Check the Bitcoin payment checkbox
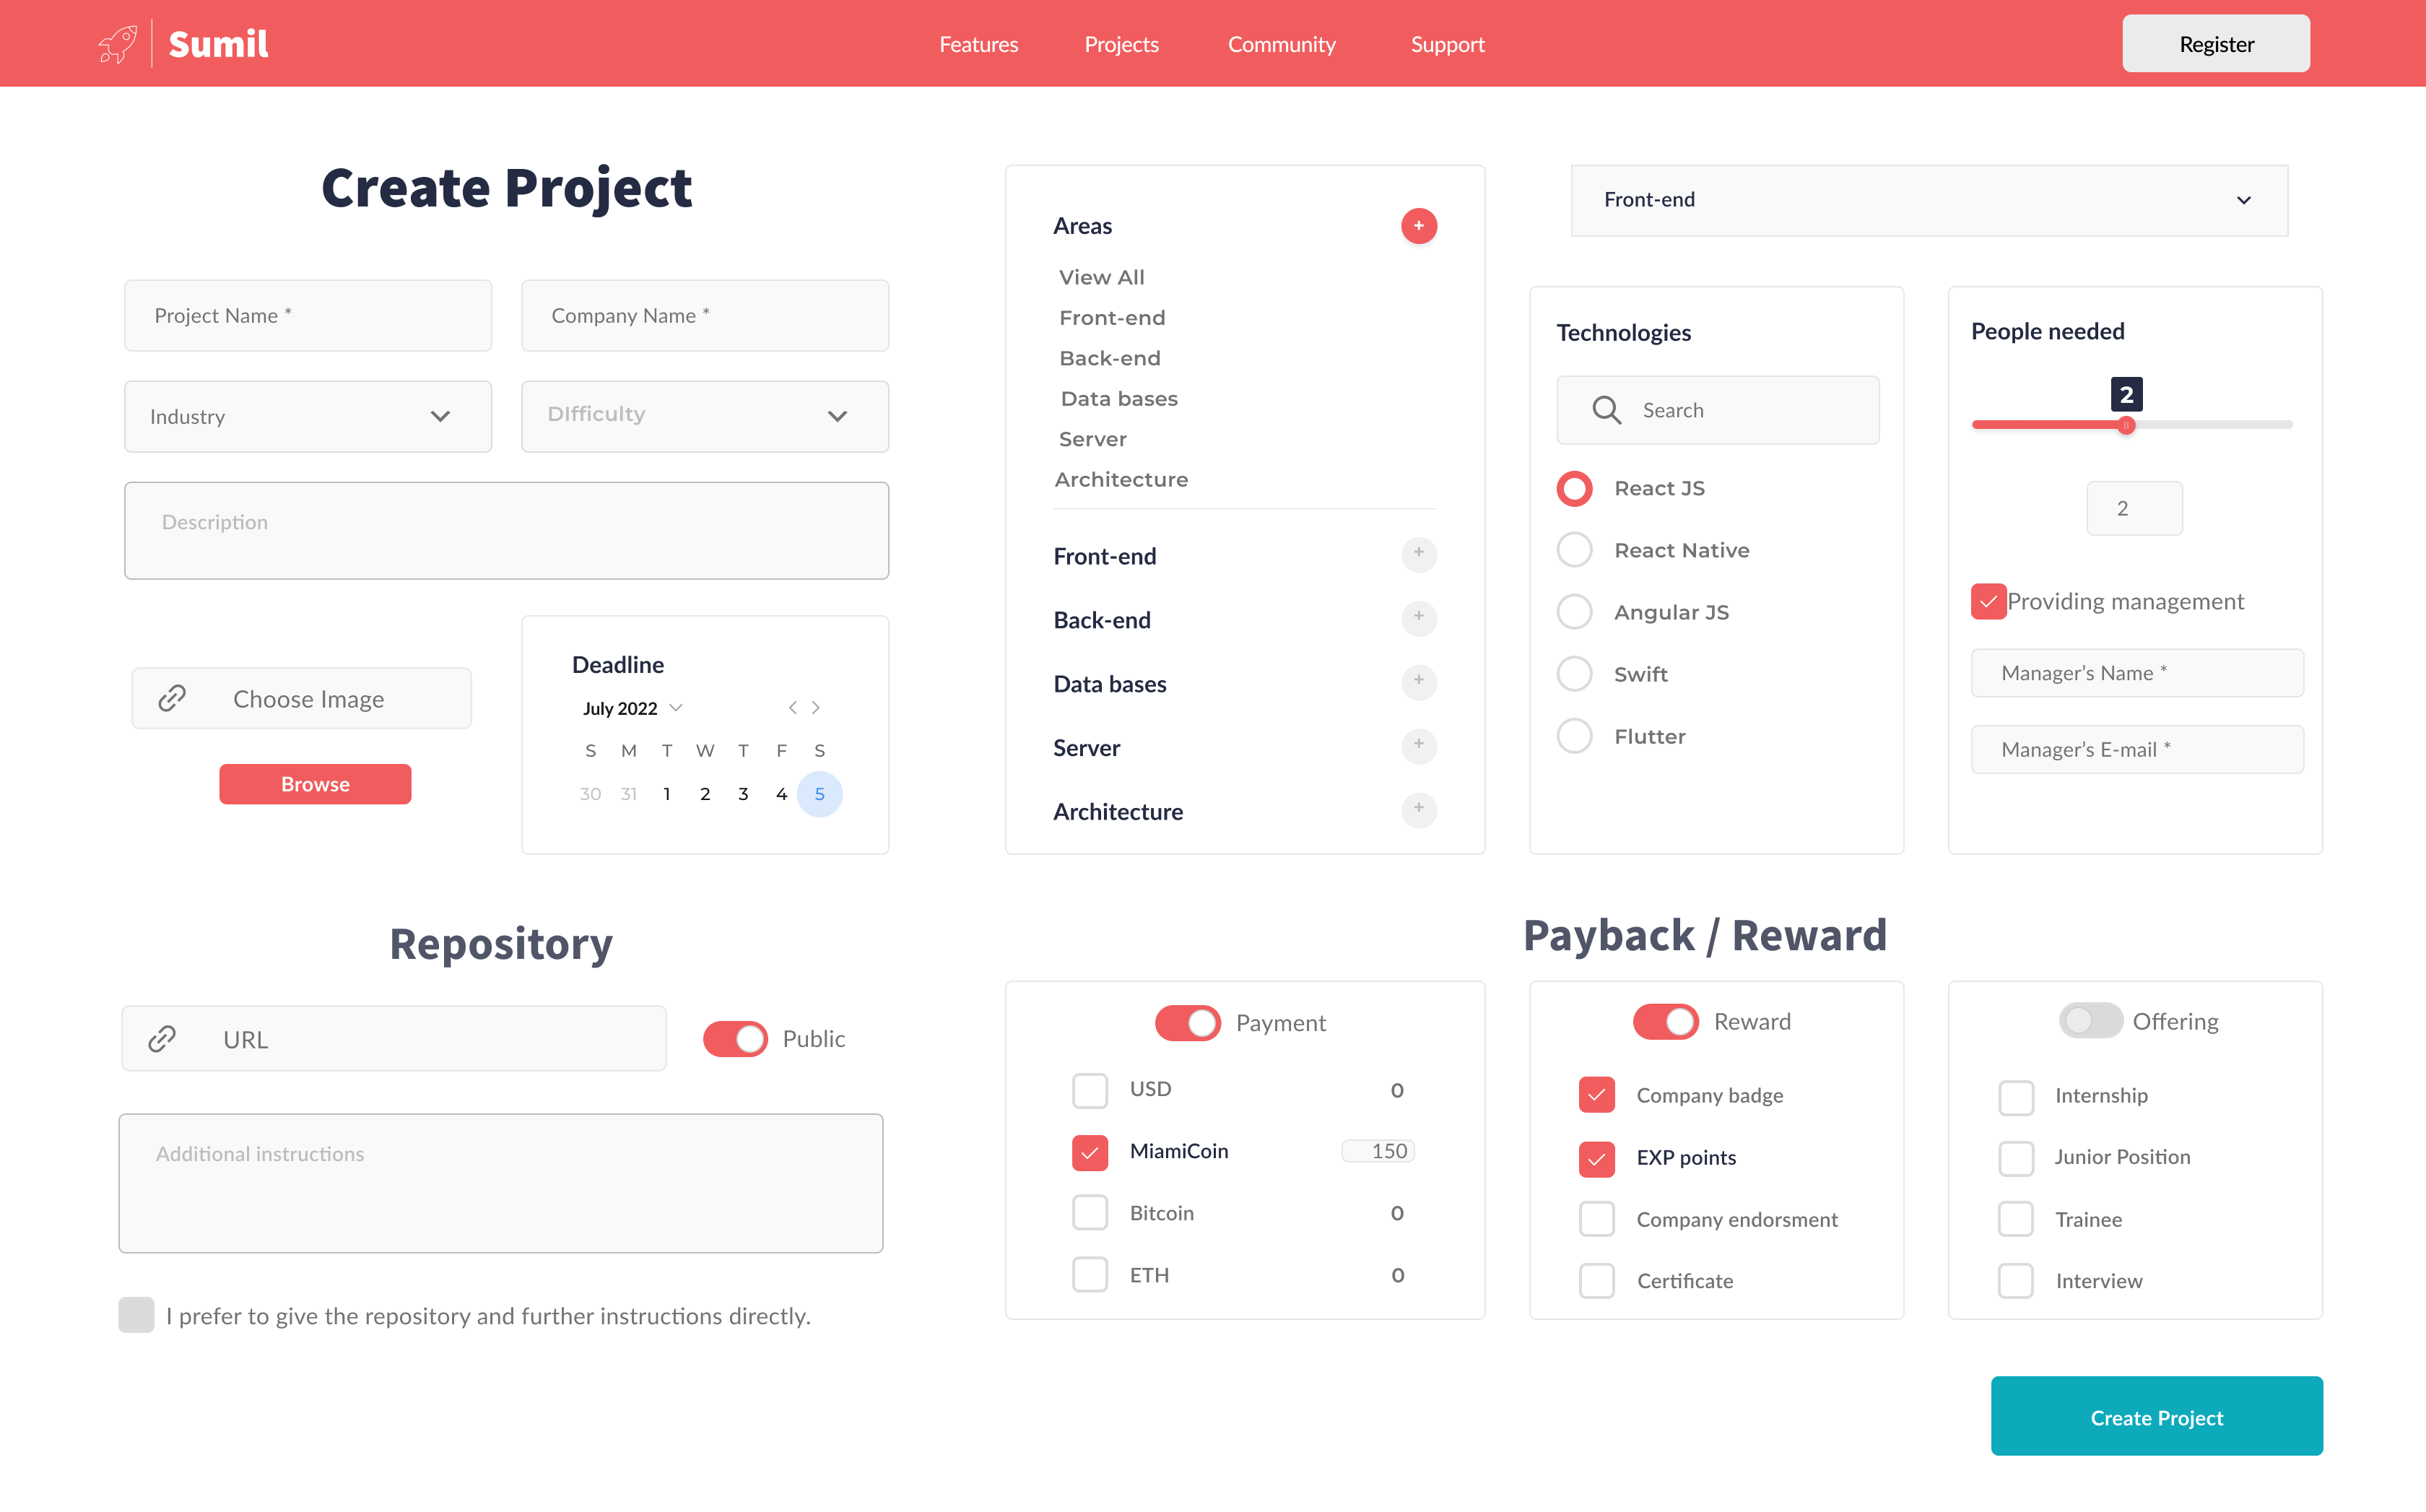This screenshot has height=1512, width=2426. point(1090,1213)
